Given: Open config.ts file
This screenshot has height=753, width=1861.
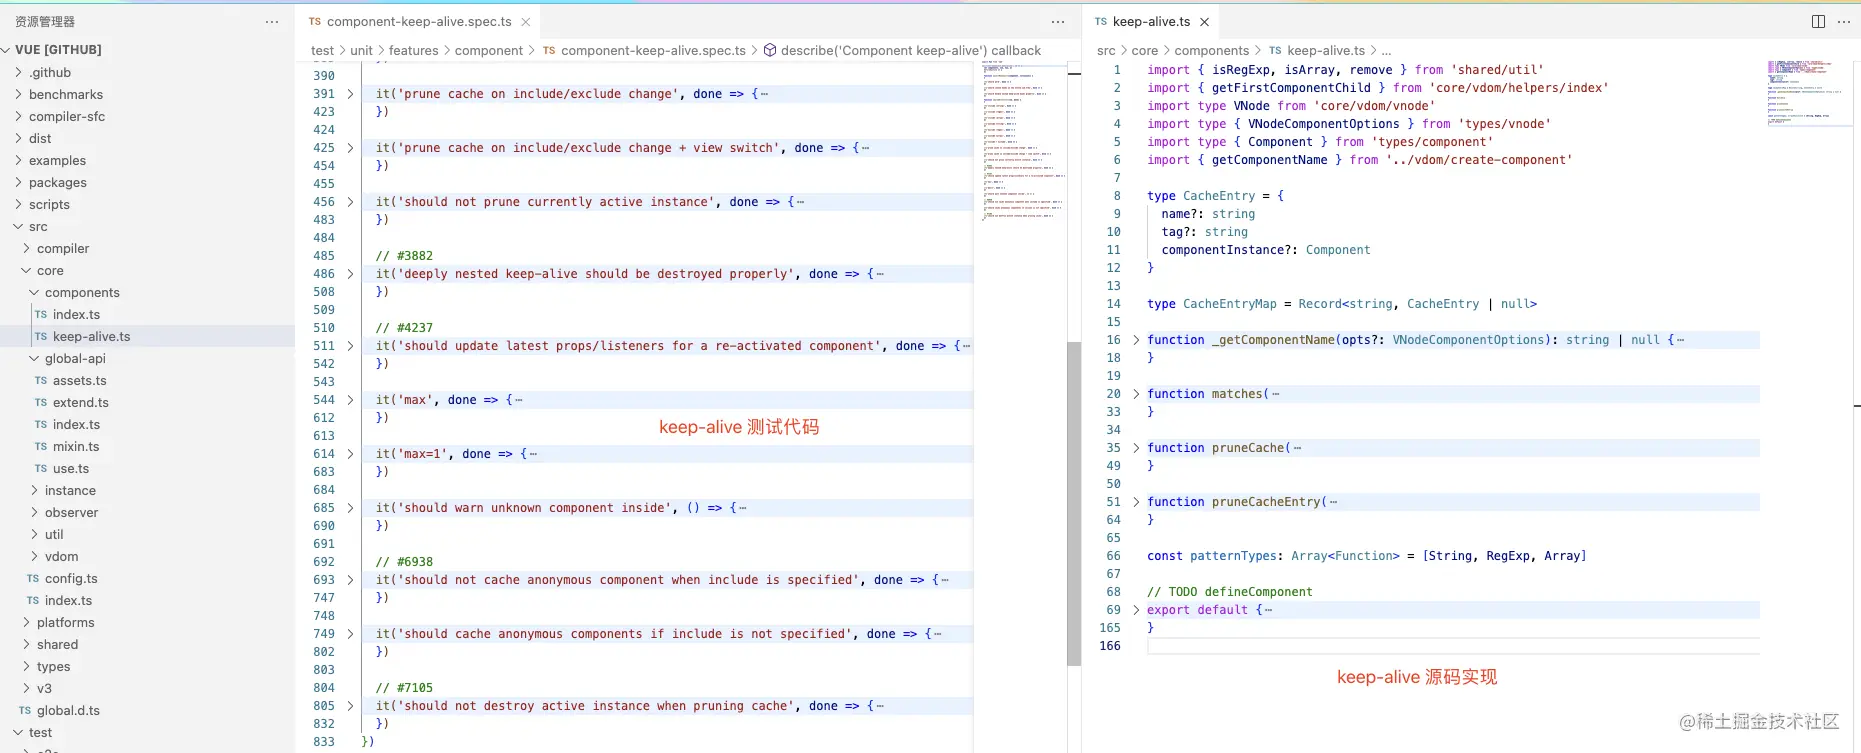Looking at the screenshot, I should [x=71, y=578].
